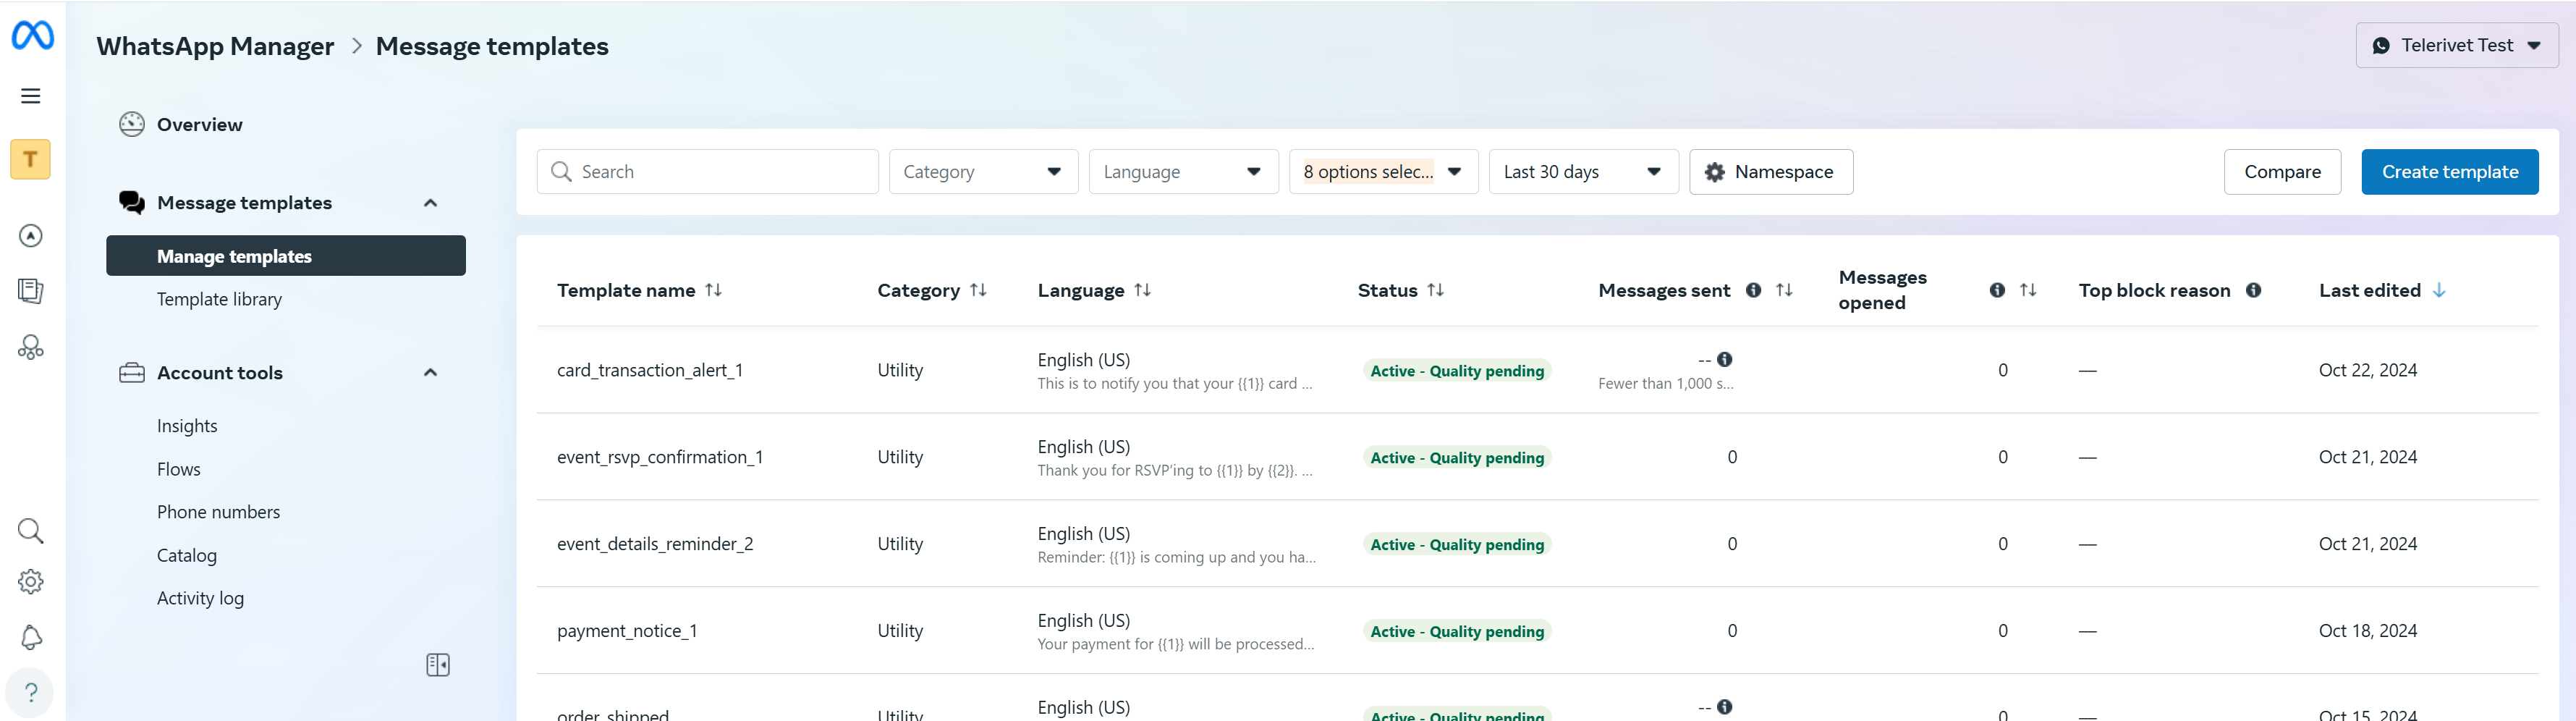
Task: Open Insights under Account tools
Action: [x=187, y=426]
